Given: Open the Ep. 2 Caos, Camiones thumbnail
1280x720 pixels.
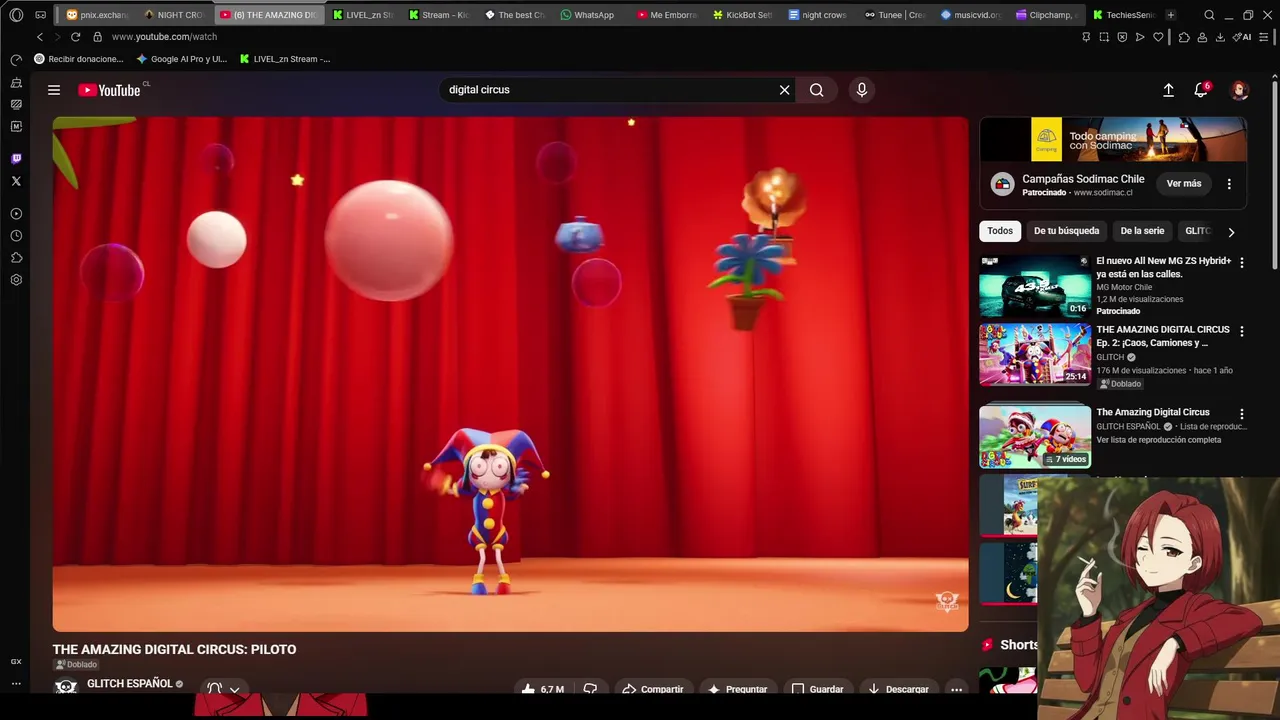Looking at the screenshot, I should [x=1035, y=355].
